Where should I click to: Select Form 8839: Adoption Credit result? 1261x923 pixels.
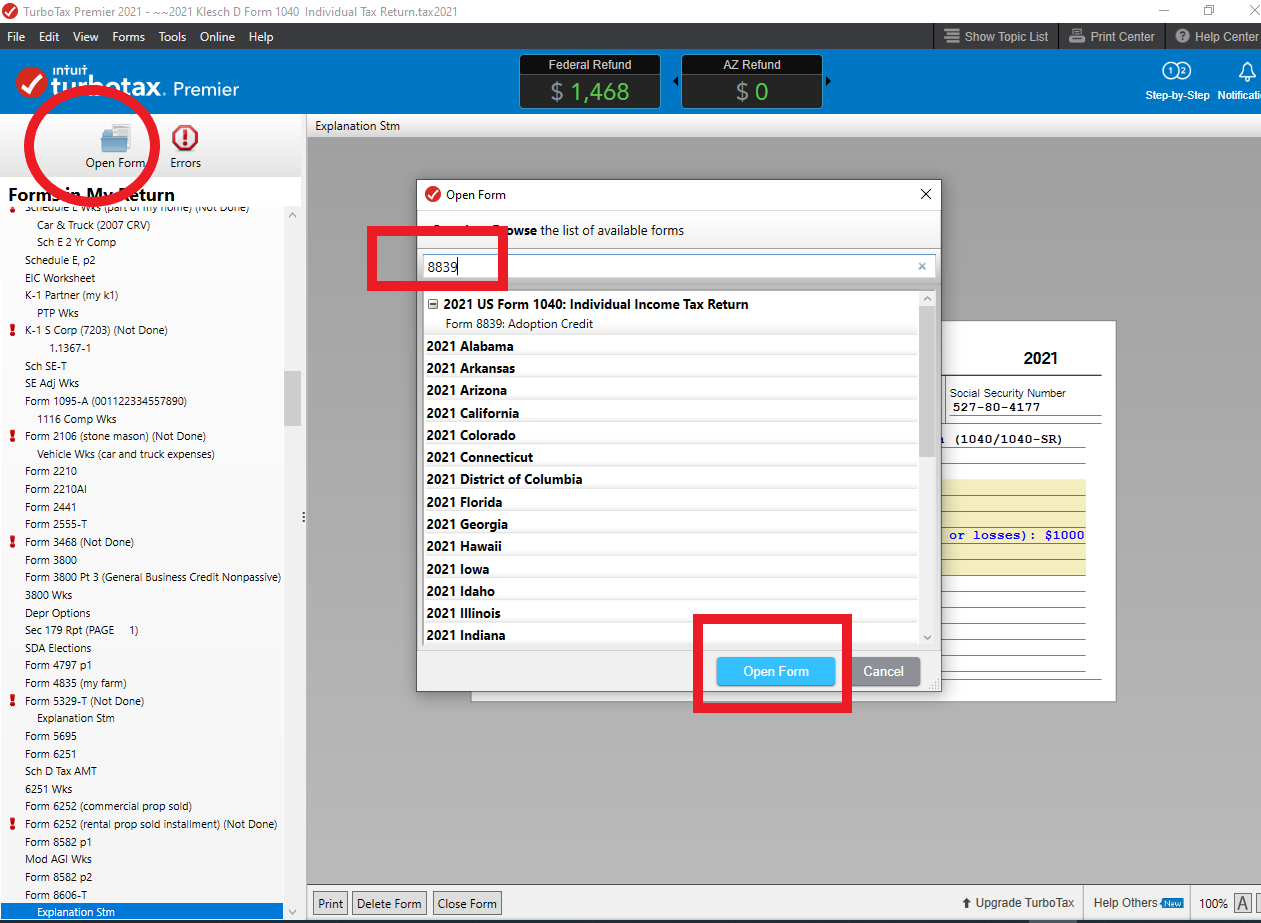pos(519,324)
